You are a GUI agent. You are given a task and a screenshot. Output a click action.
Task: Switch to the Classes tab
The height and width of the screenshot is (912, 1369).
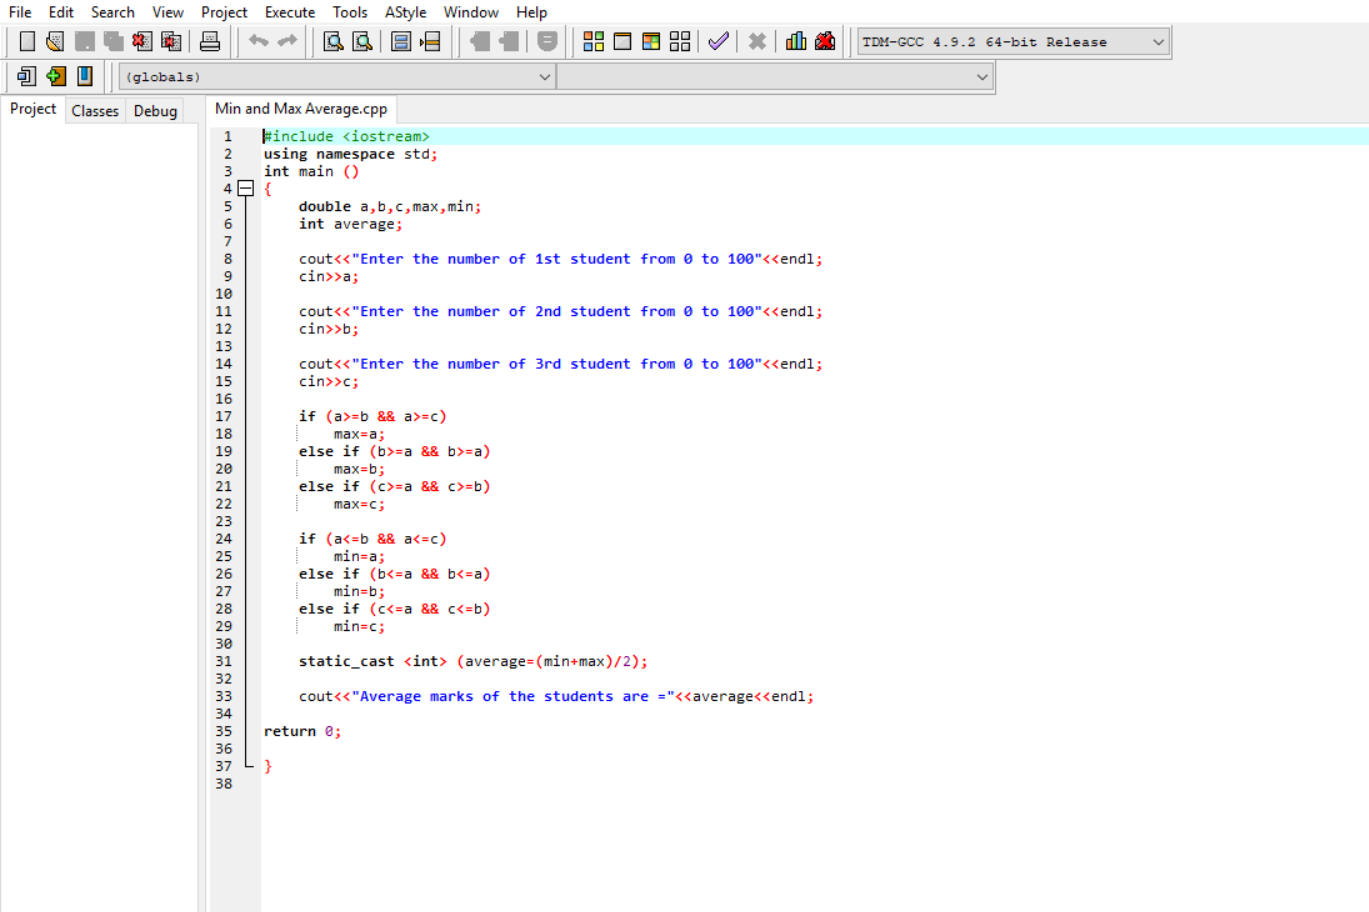click(x=95, y=111)
